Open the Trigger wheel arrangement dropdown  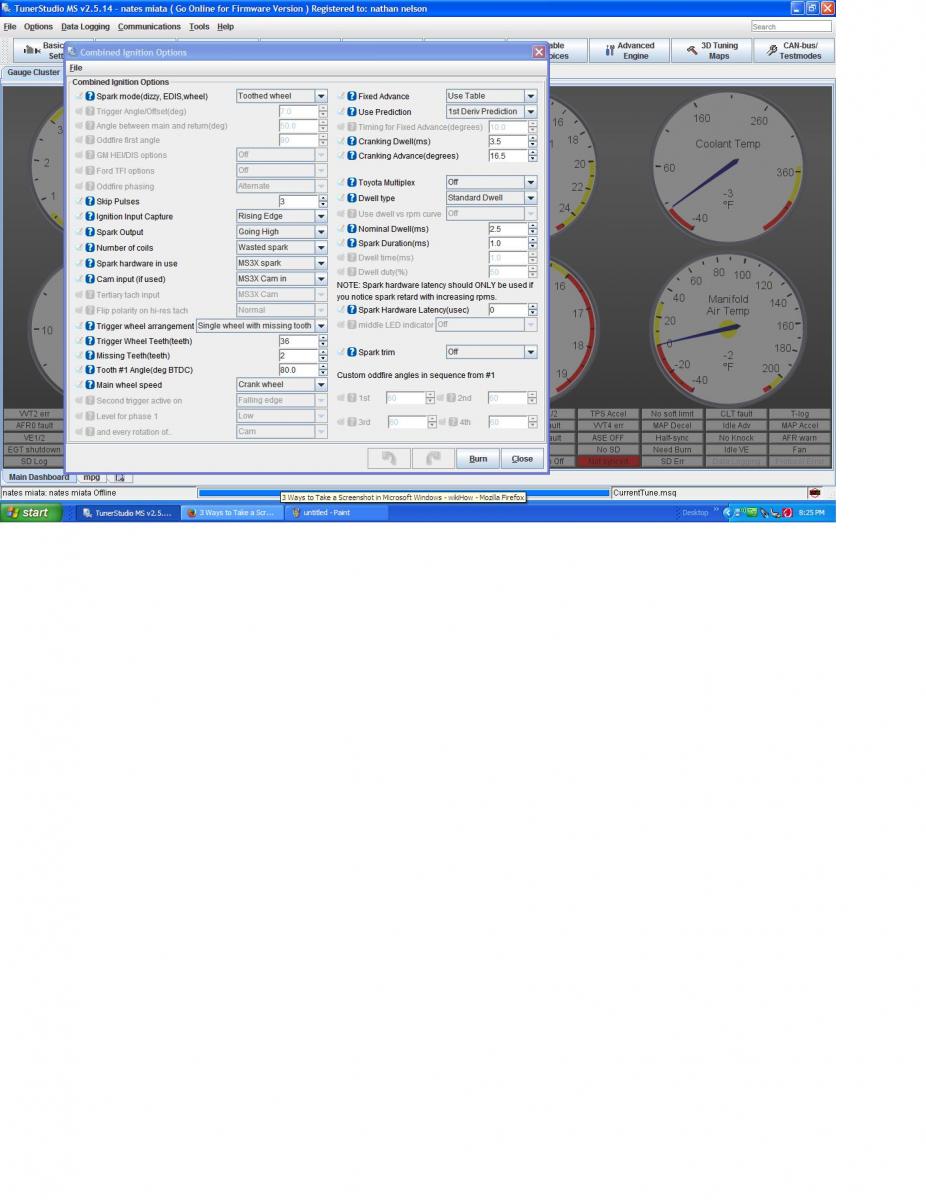point(262,326)
